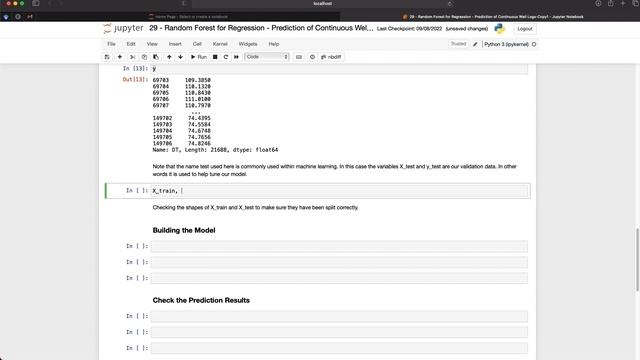
Task: Click the Last Checkpoint date text
Action: pos(409,29)
